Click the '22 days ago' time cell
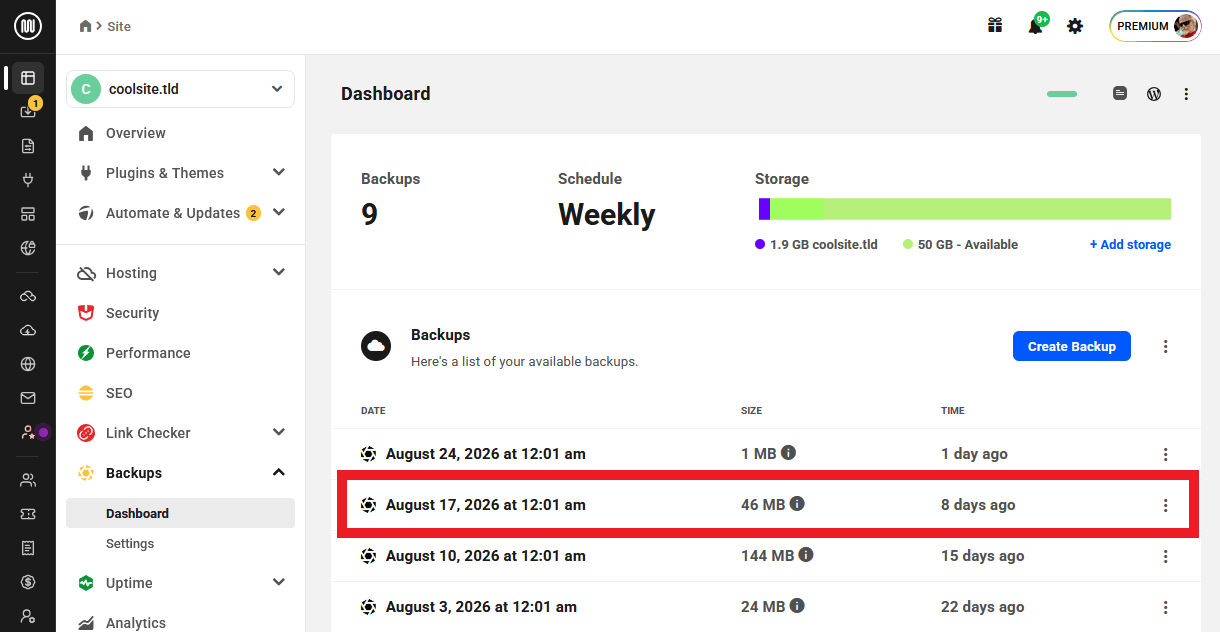This screenshot has width=1220, height=632. [983, 607]
